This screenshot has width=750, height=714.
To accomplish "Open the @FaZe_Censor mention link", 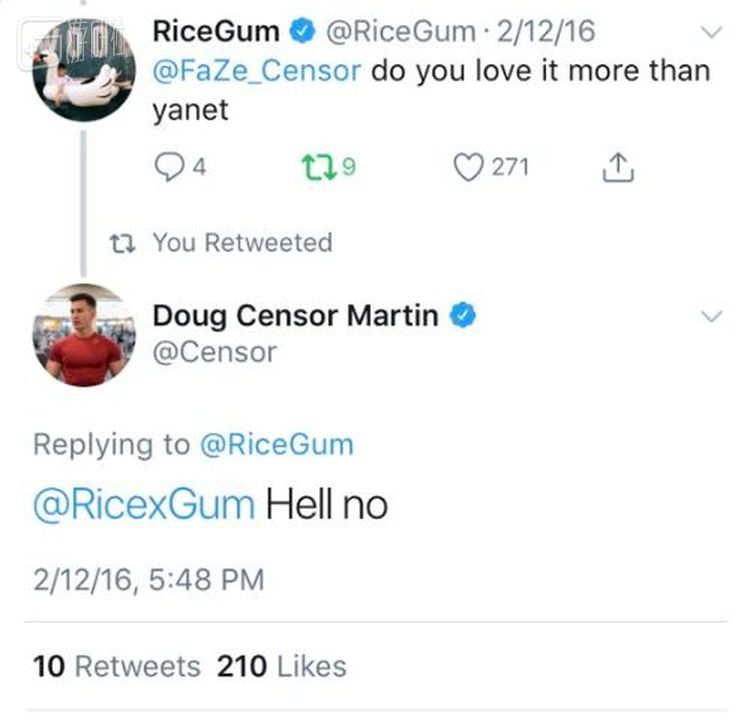I will [x=257, y=71].
